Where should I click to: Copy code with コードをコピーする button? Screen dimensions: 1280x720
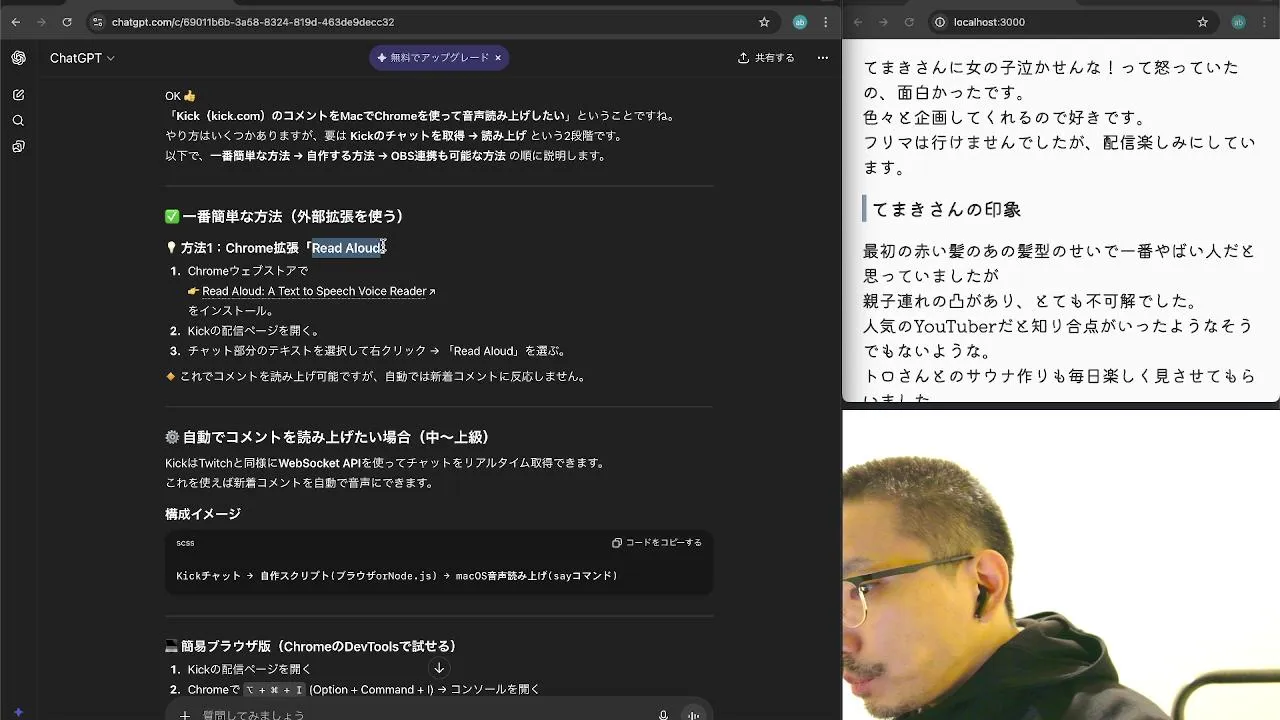(x=657, y=543)
